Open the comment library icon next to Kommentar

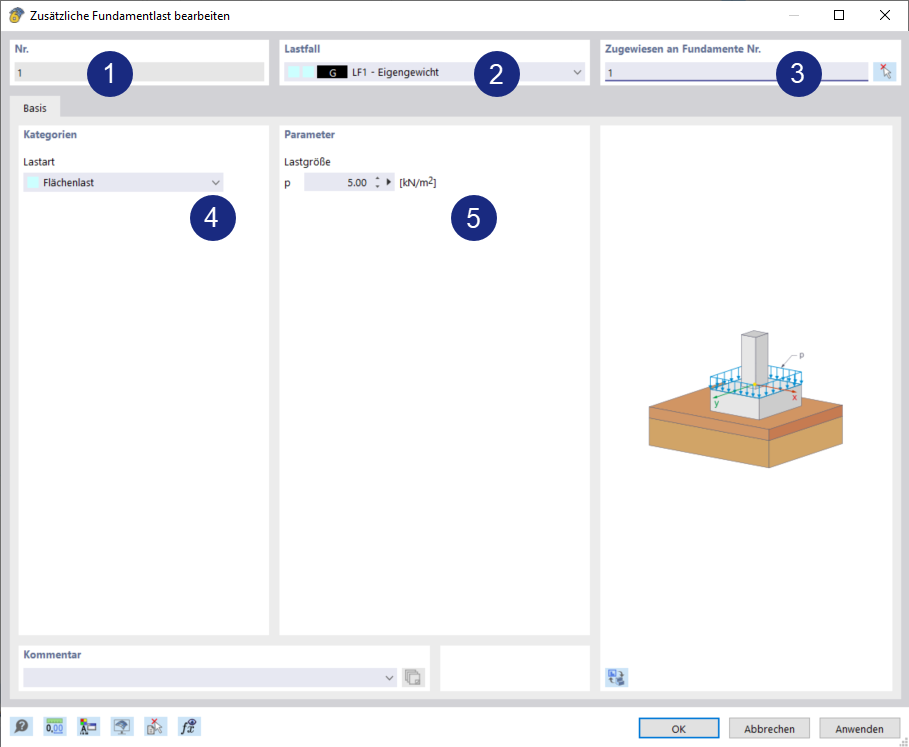click(413, 677)
